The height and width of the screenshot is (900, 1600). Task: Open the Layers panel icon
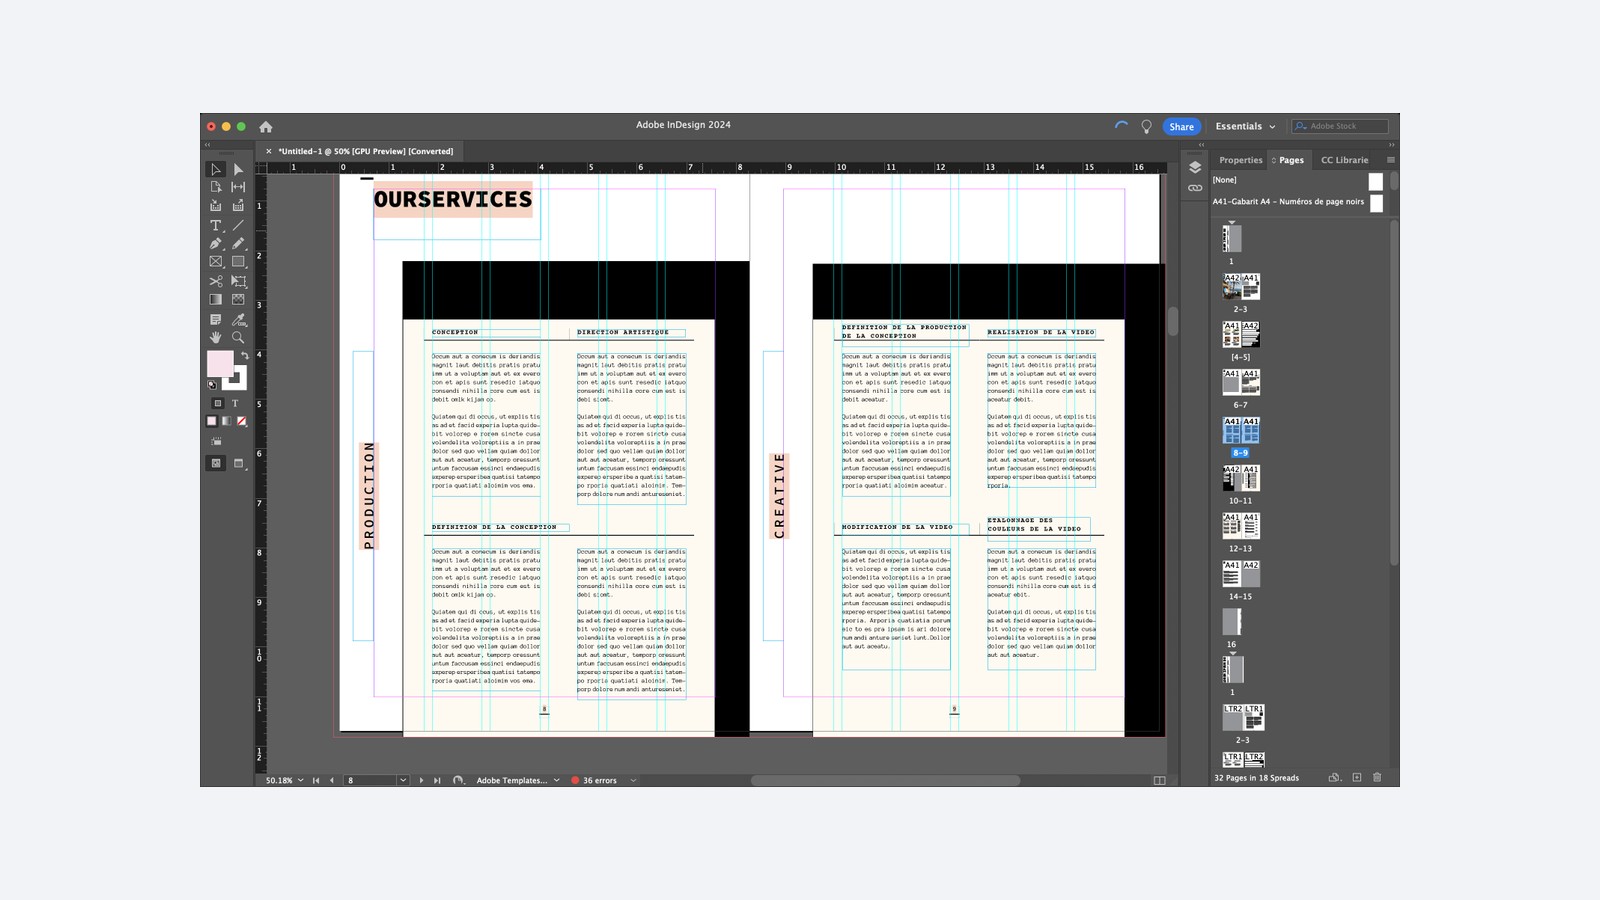pos(1195,167)
